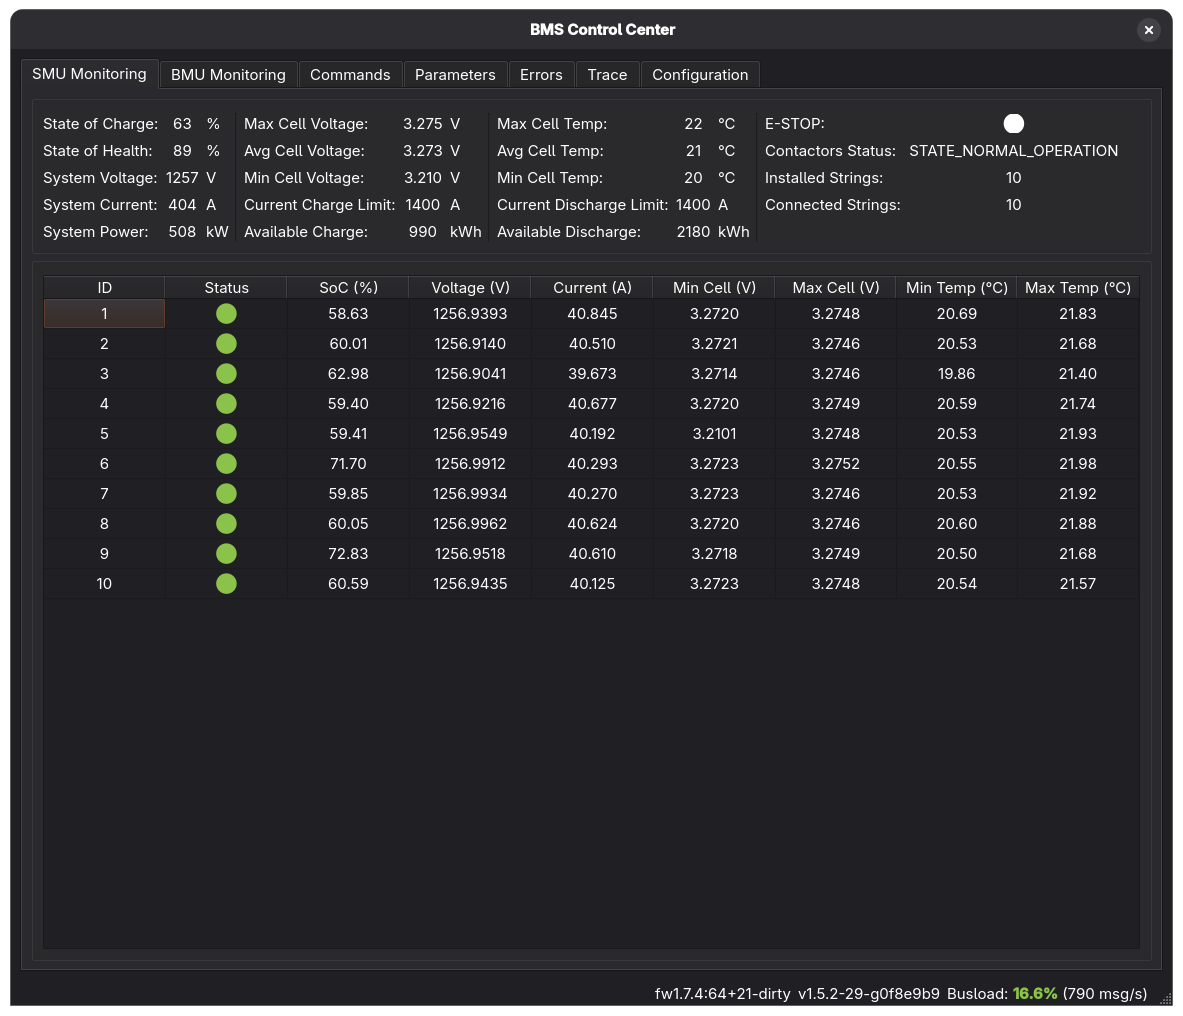Select ID cell of row 1
Viewport: 1183px width, 1016px height.
[104, 314]
